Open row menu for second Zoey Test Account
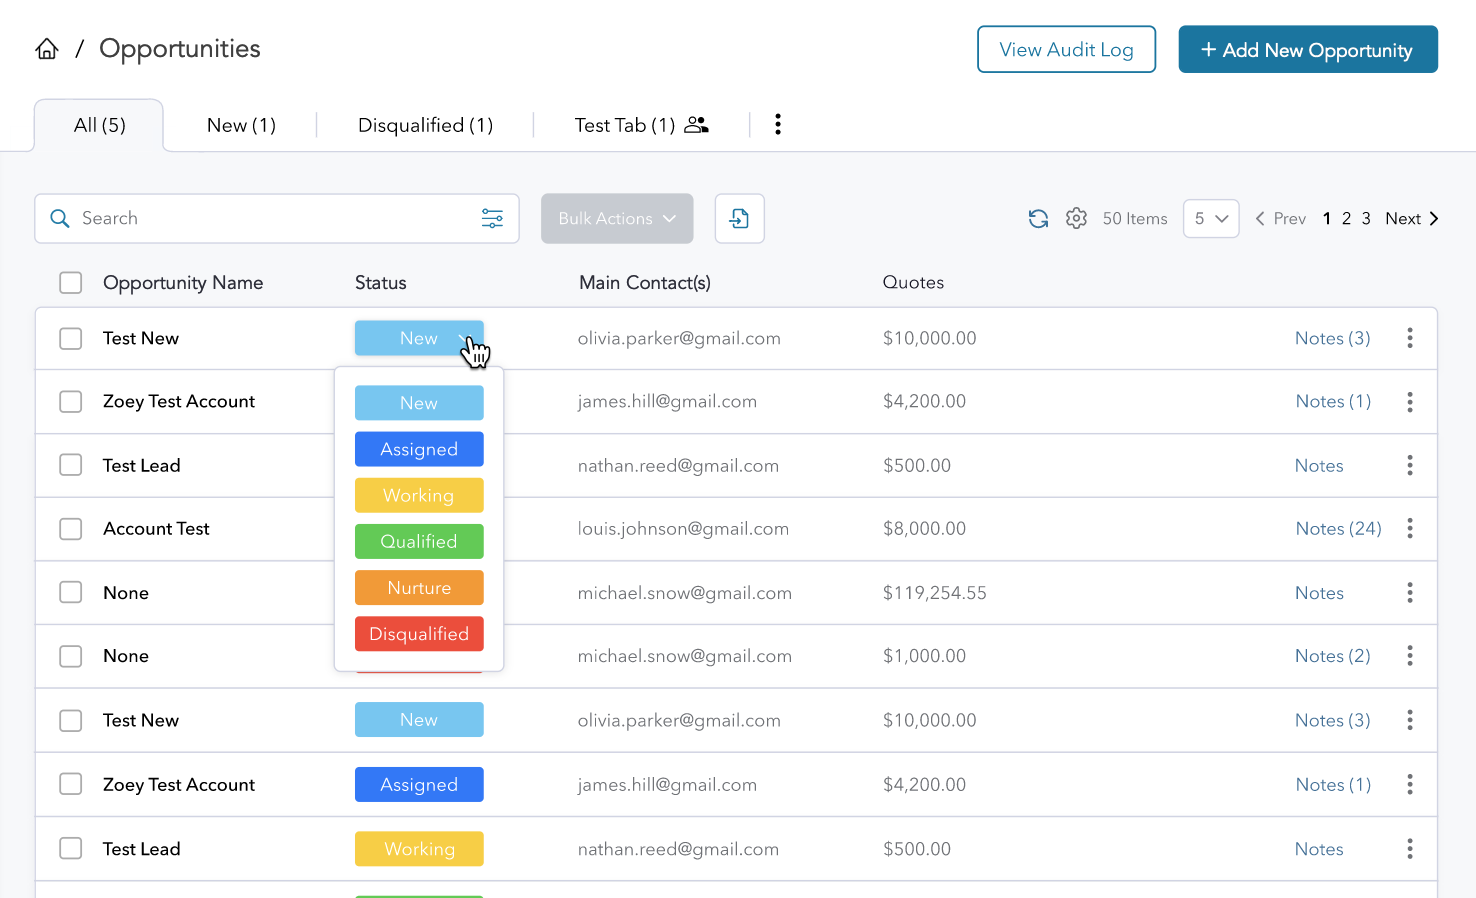Screen dimensions: 1476x898 [x=1410, y=785]
